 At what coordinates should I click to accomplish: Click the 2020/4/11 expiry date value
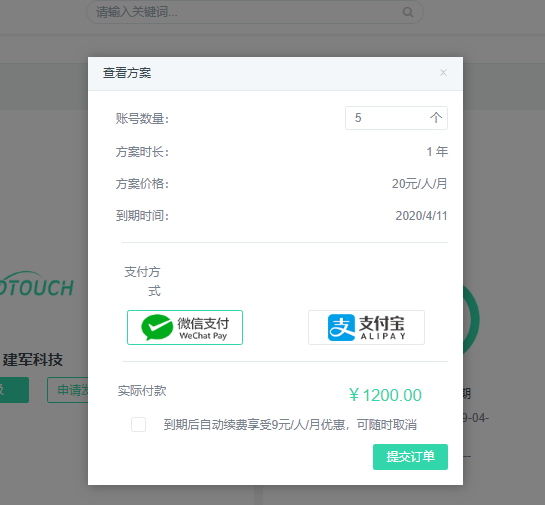[421, 216]
